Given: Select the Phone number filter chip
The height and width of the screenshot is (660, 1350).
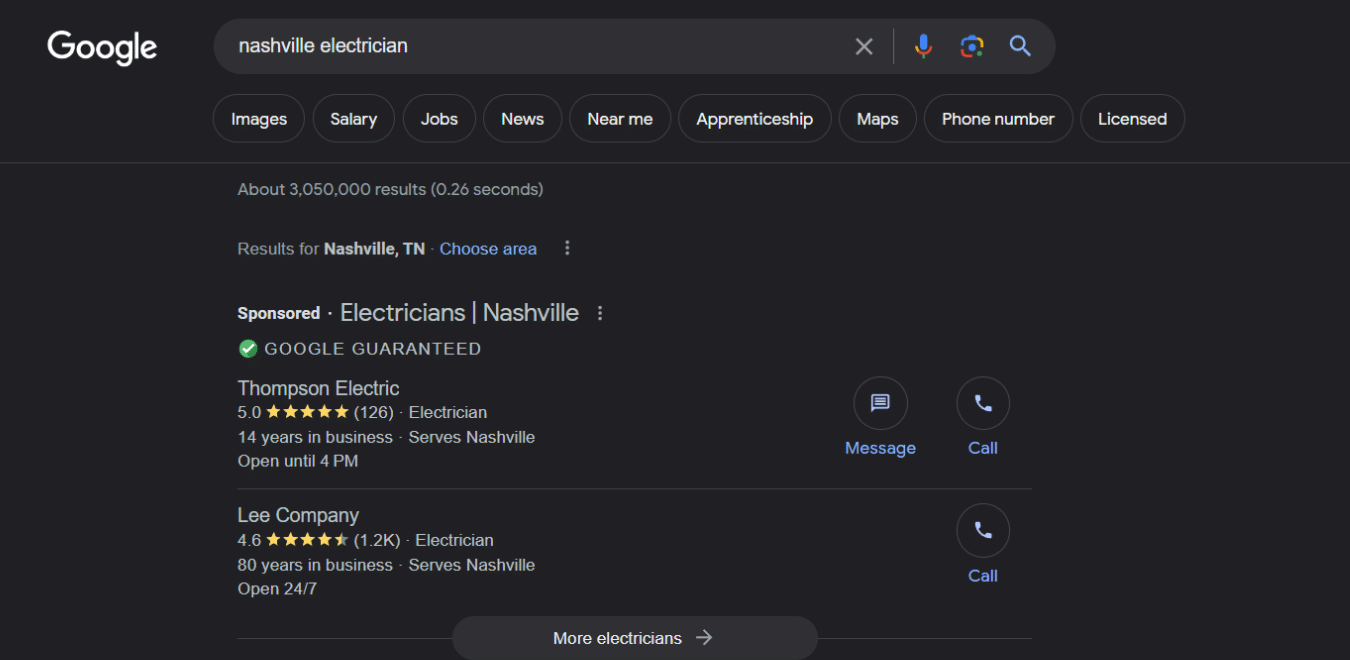Looking at the screenshot, I should pyautogui.click(x=998, y=119).
